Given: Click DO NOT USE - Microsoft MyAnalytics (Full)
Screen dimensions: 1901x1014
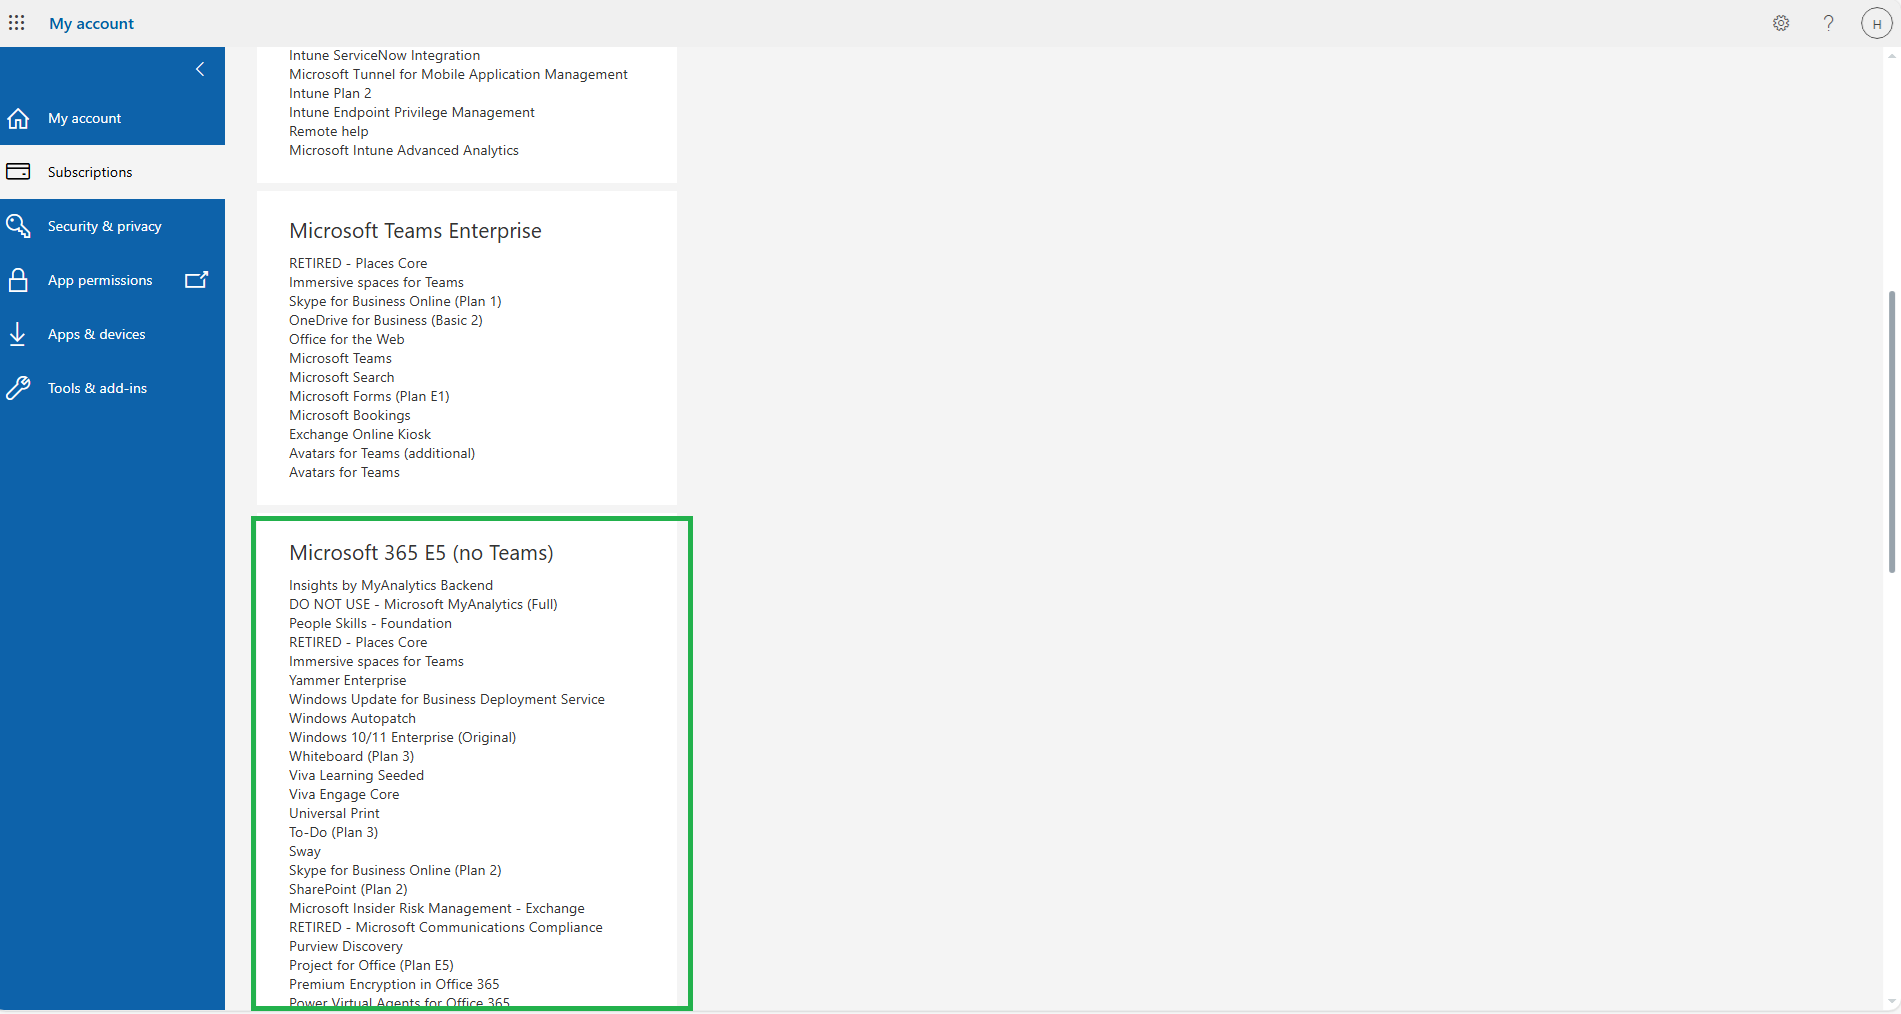Looking at the screenshot, I should click(x=423, y=604).
